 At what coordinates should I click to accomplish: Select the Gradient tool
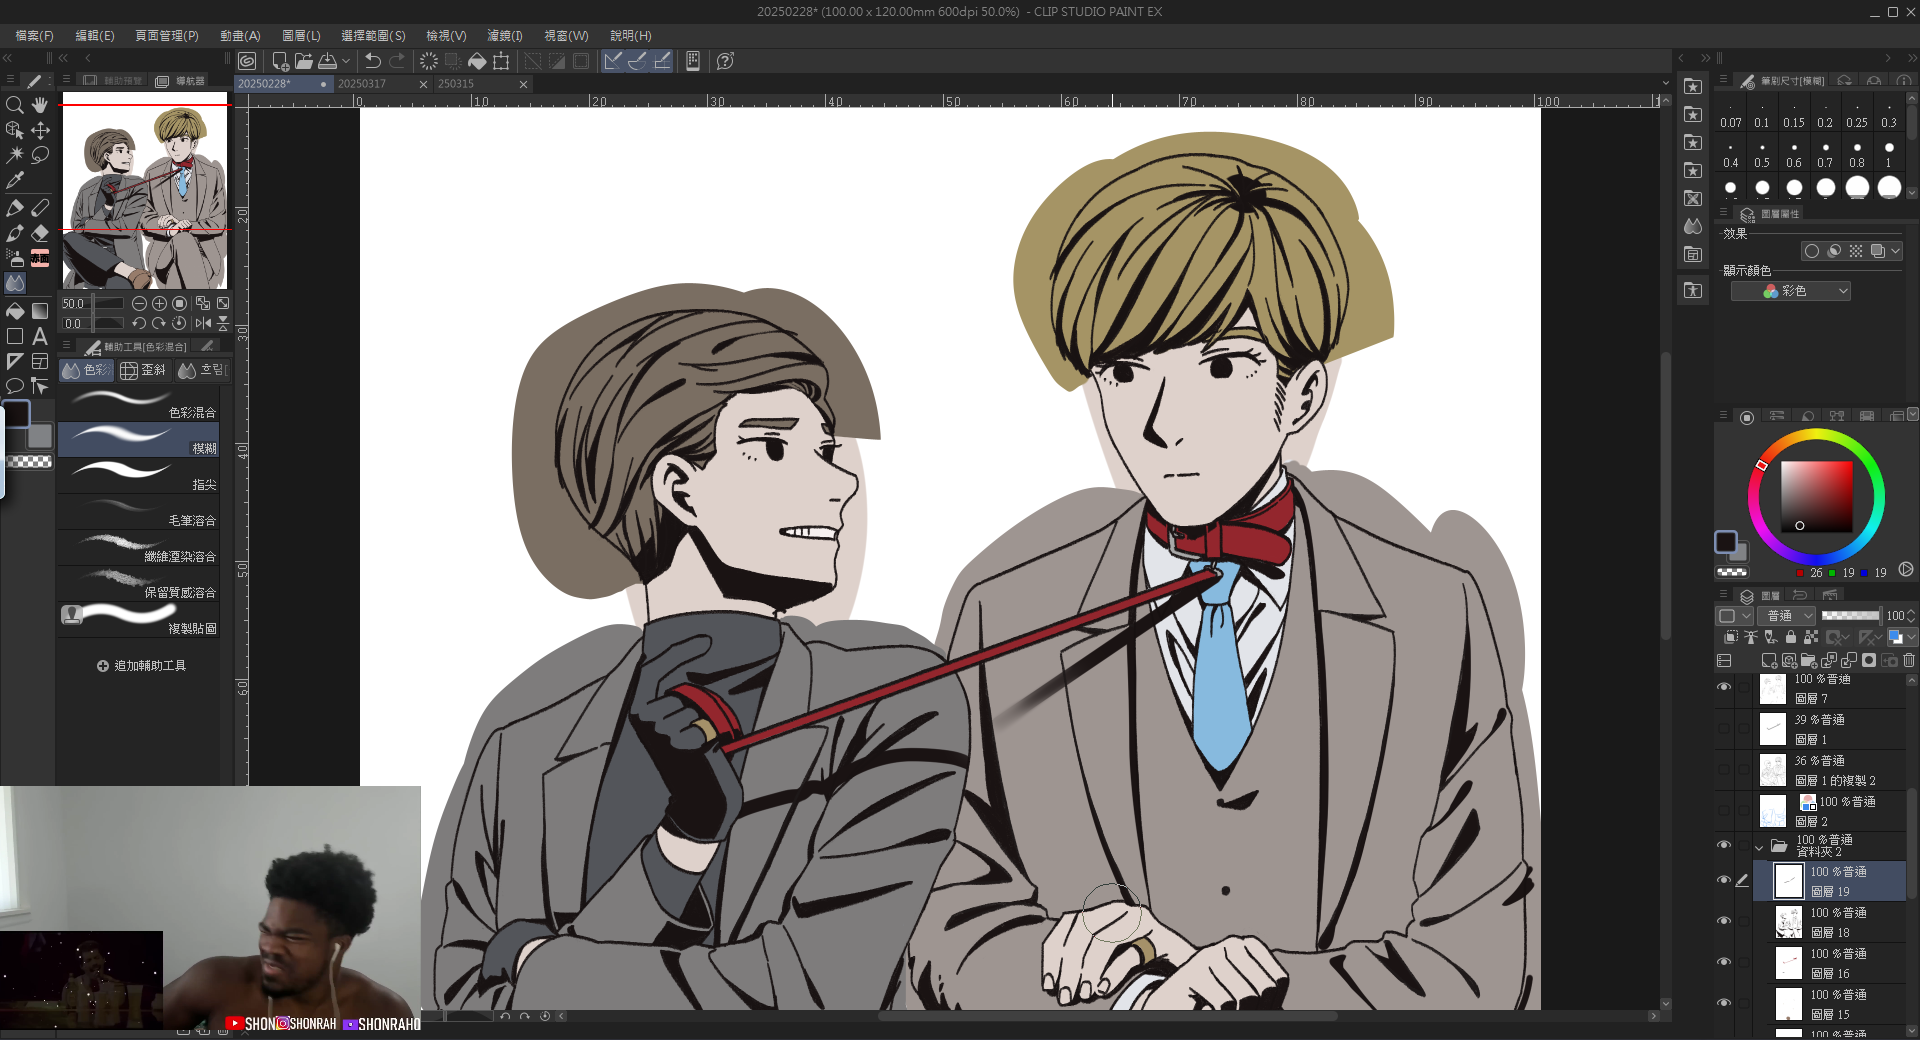pos(40,311)
